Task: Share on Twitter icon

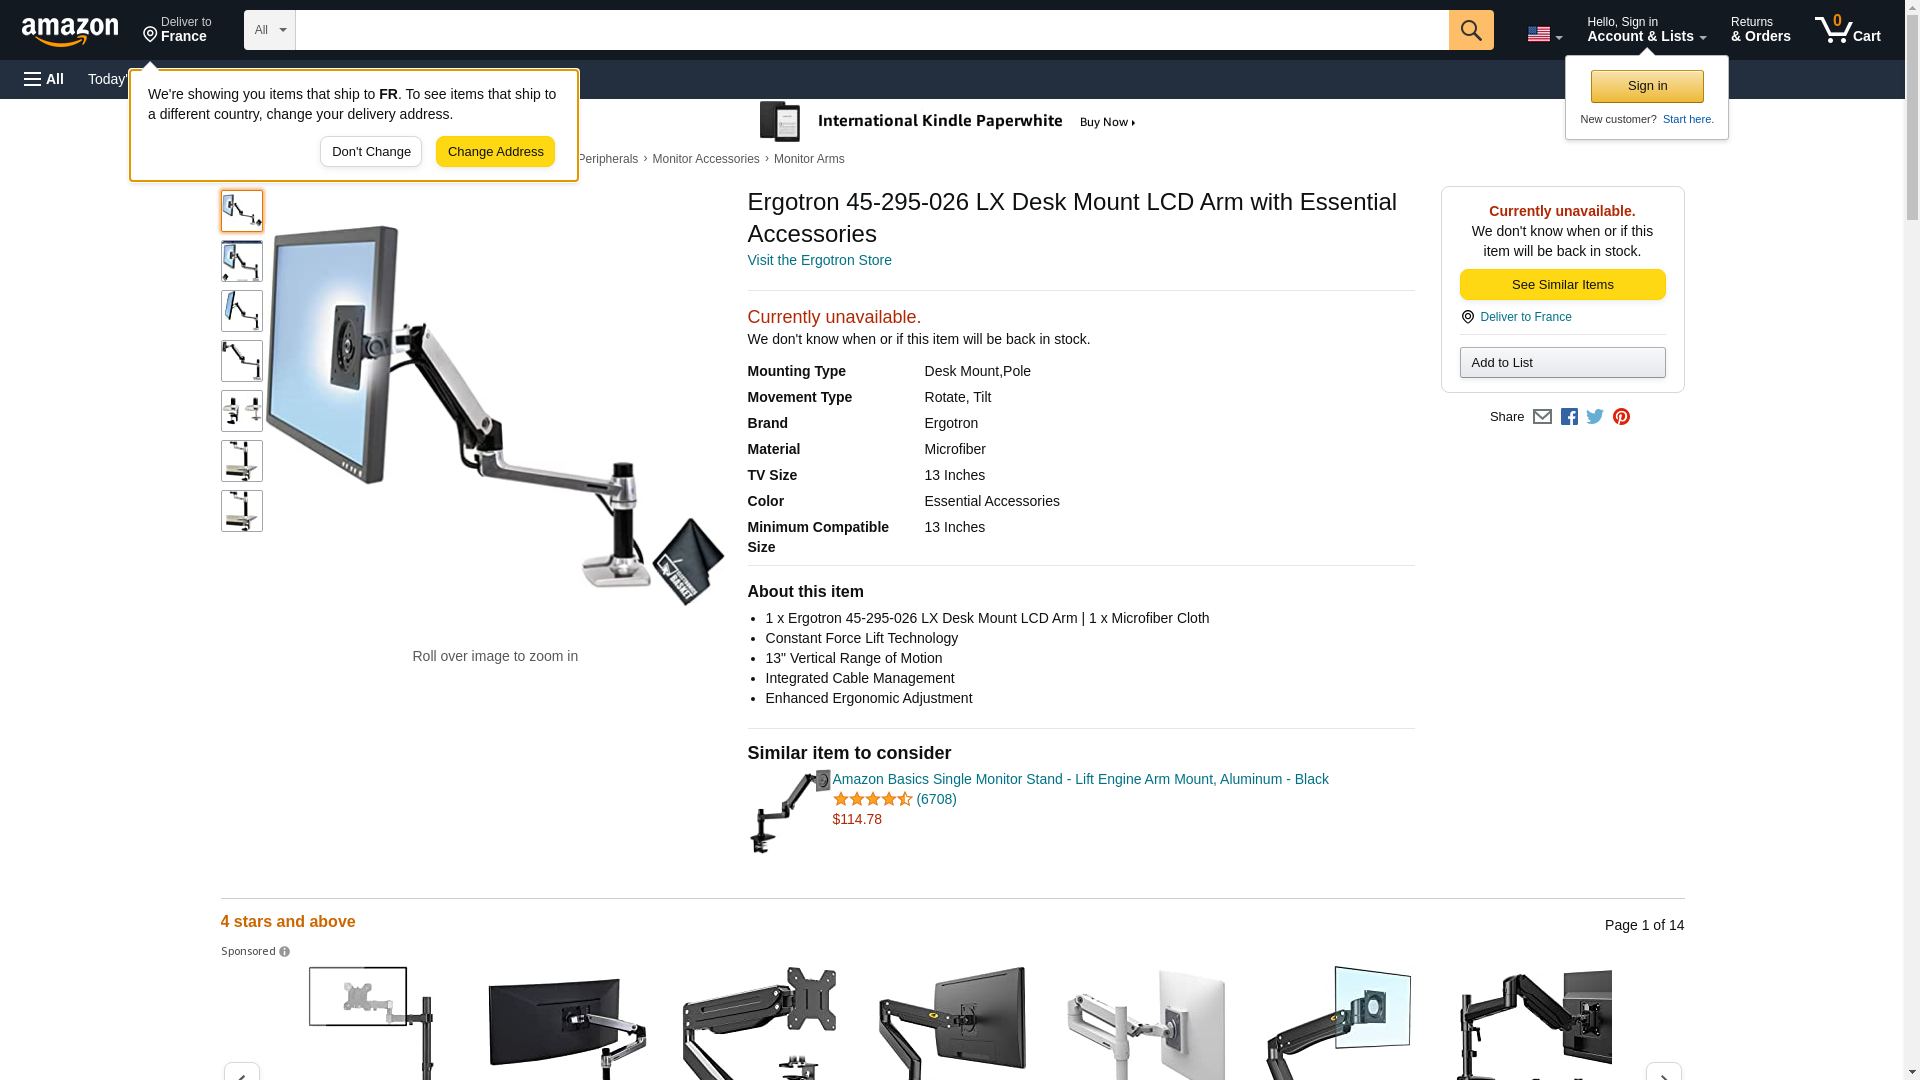Action: pos(1595,417)
